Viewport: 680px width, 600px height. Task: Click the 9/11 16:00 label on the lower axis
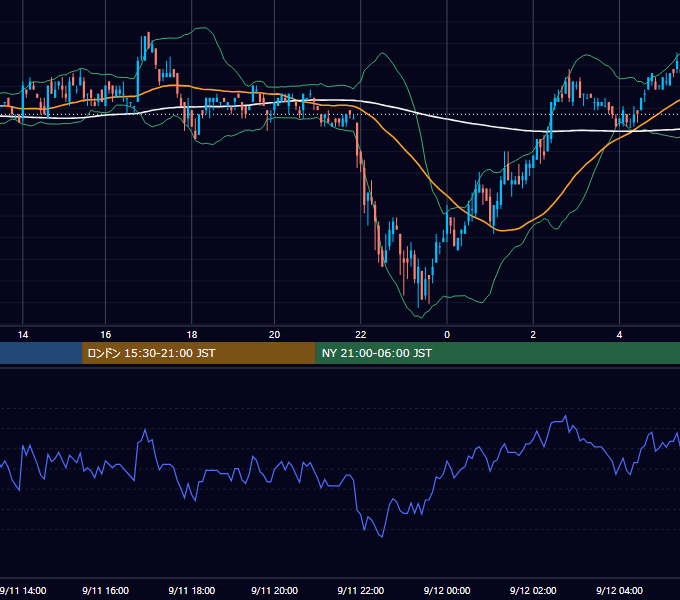(105, 590)
